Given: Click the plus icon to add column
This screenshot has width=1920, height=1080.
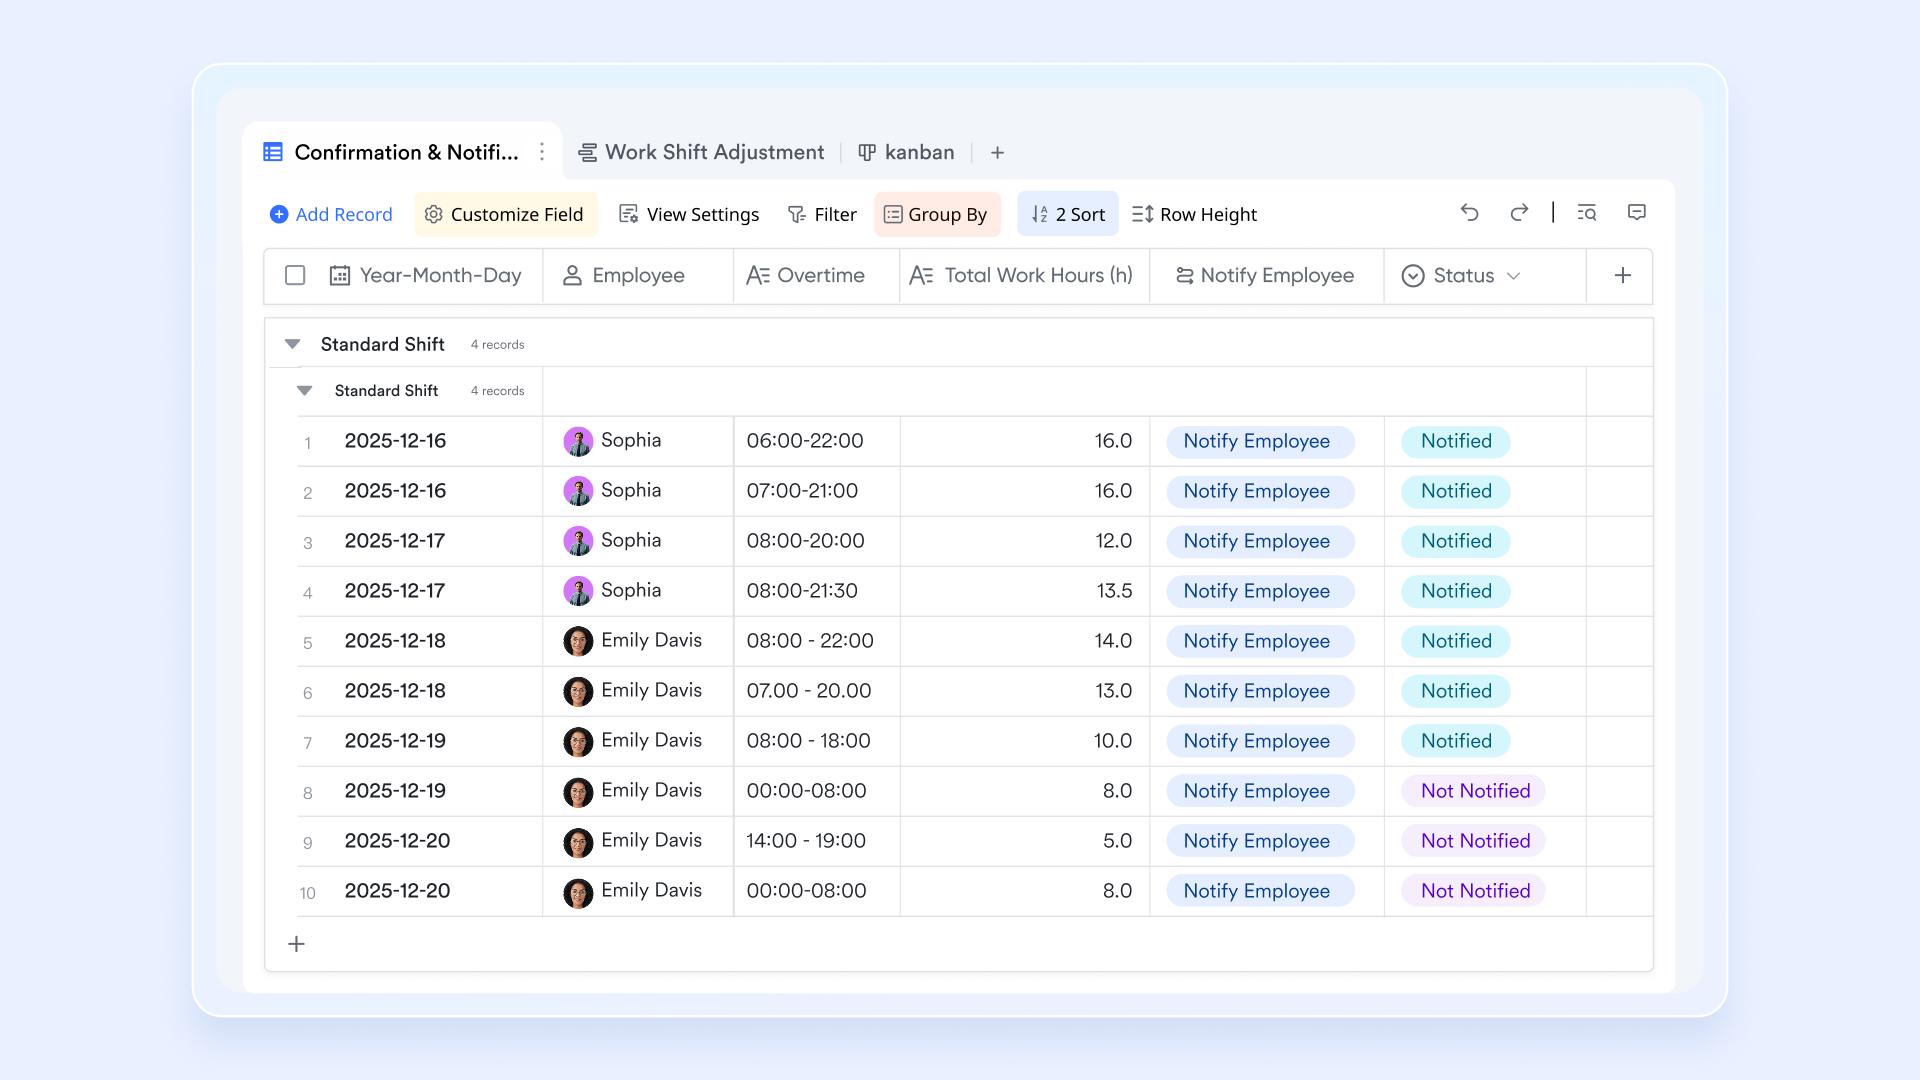Looking at the screenshot, I should pos(1622,276).
